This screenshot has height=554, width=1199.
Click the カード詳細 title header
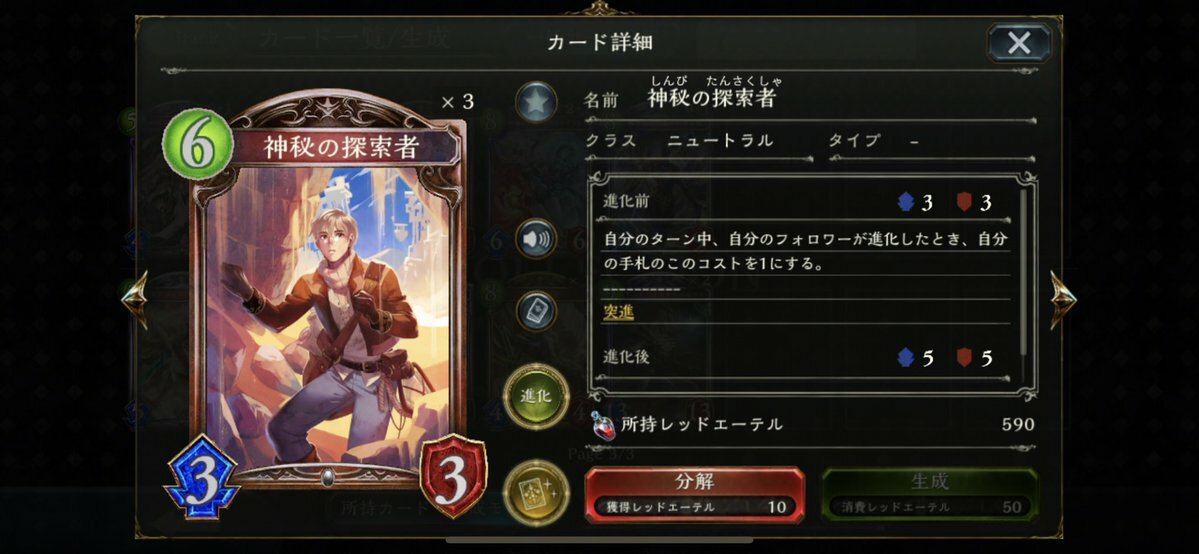(x=600, y=41)
